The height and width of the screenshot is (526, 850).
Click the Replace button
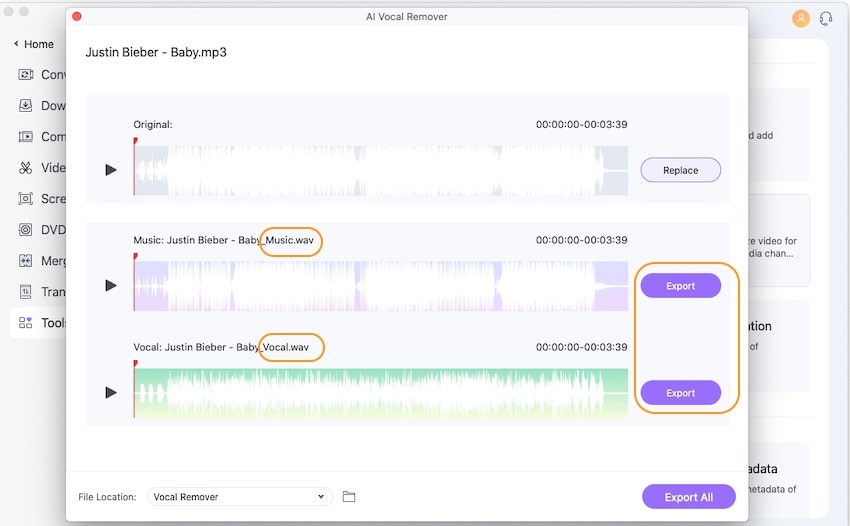click(680, 170)
